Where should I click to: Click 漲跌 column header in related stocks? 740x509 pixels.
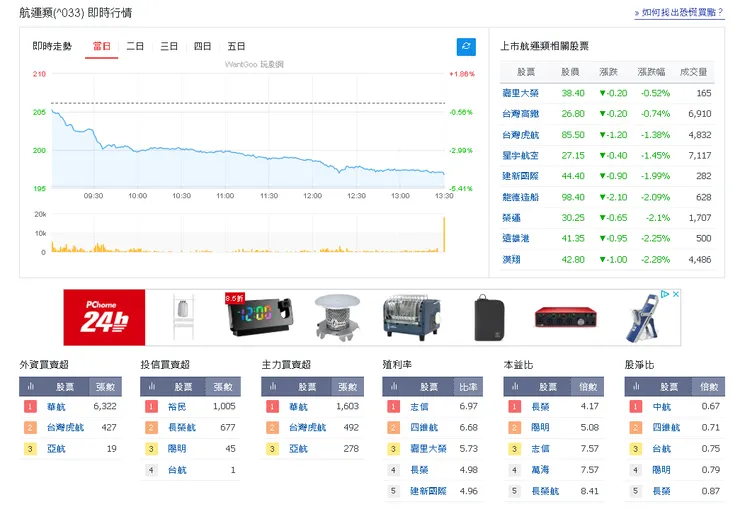tap(608, 72)
